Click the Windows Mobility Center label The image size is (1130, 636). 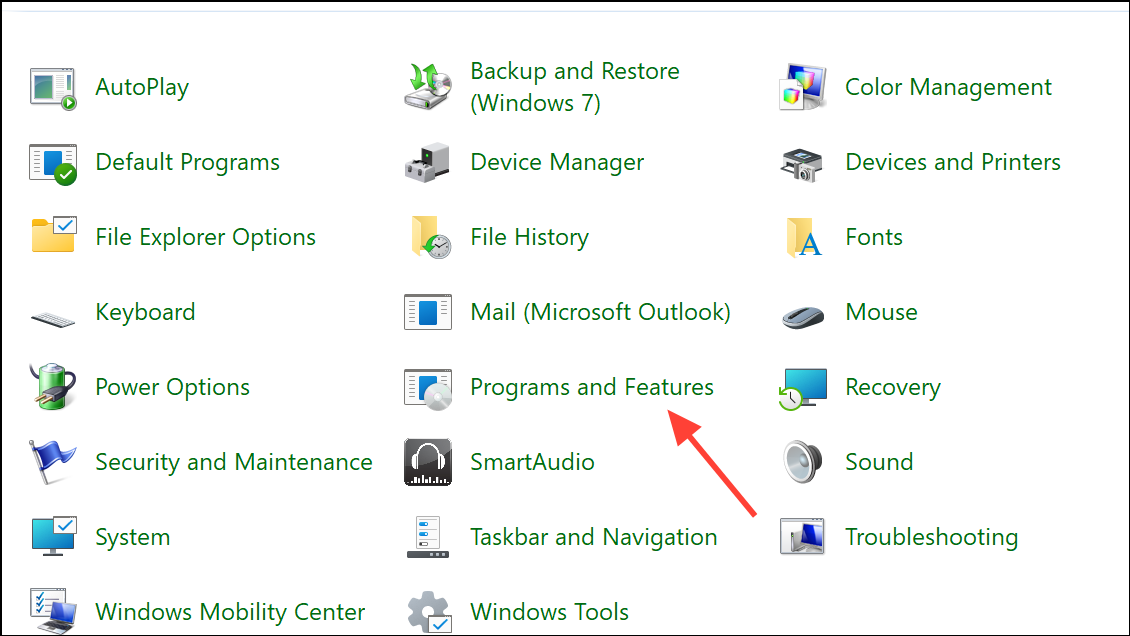pyautogui.click(x=230, y=612)
